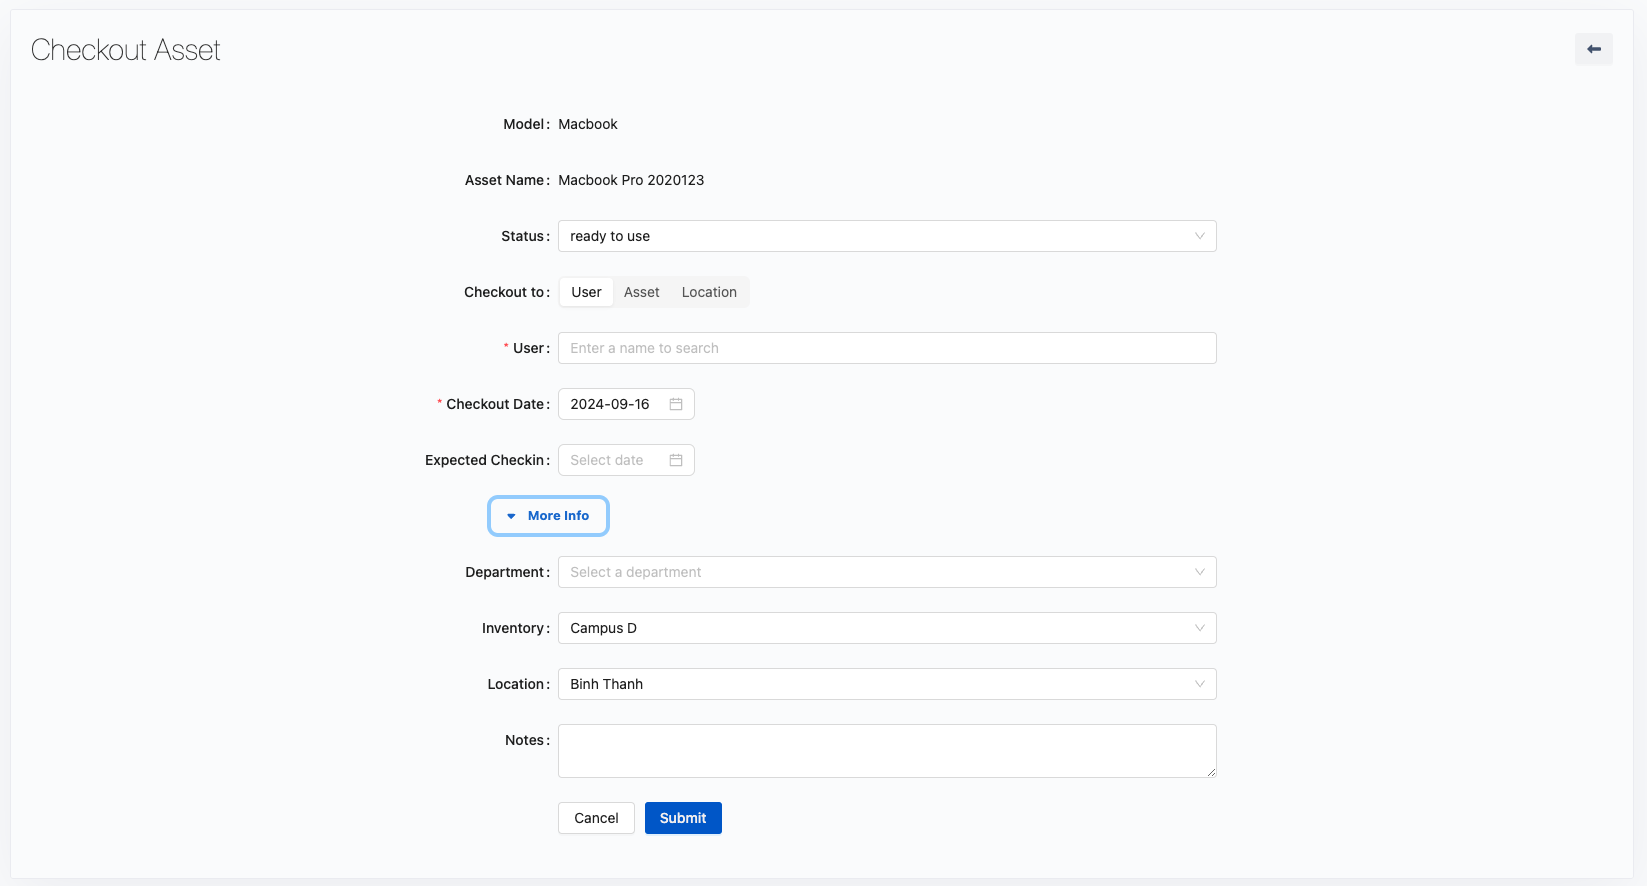Click the Location dropdown chevron arrow

tap(1199, 684)
